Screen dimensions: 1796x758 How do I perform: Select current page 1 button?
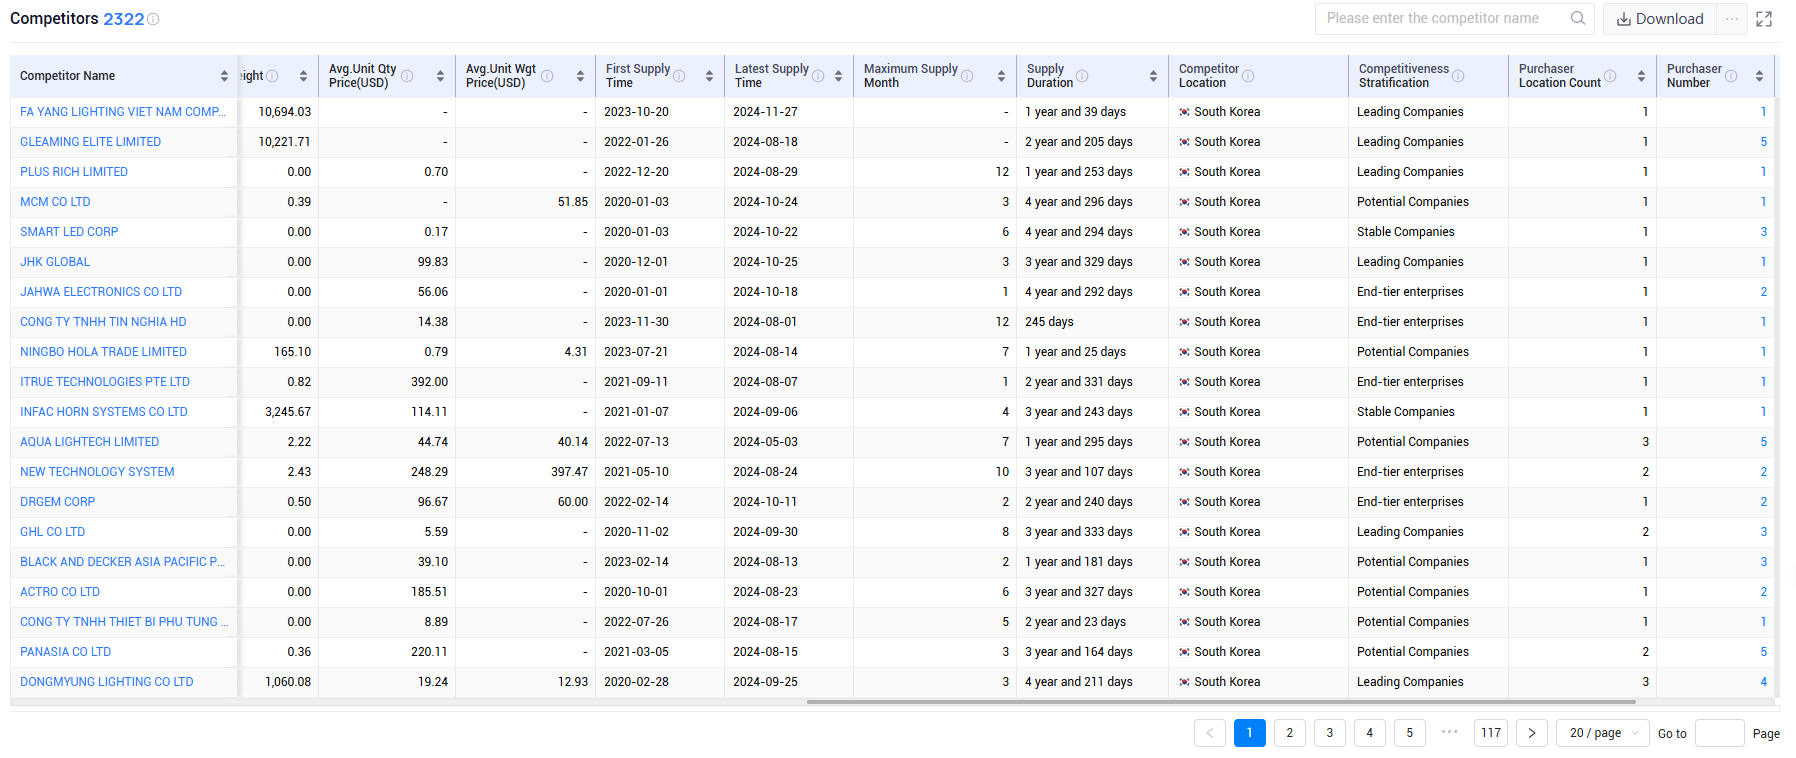[x=1250, y=733]
